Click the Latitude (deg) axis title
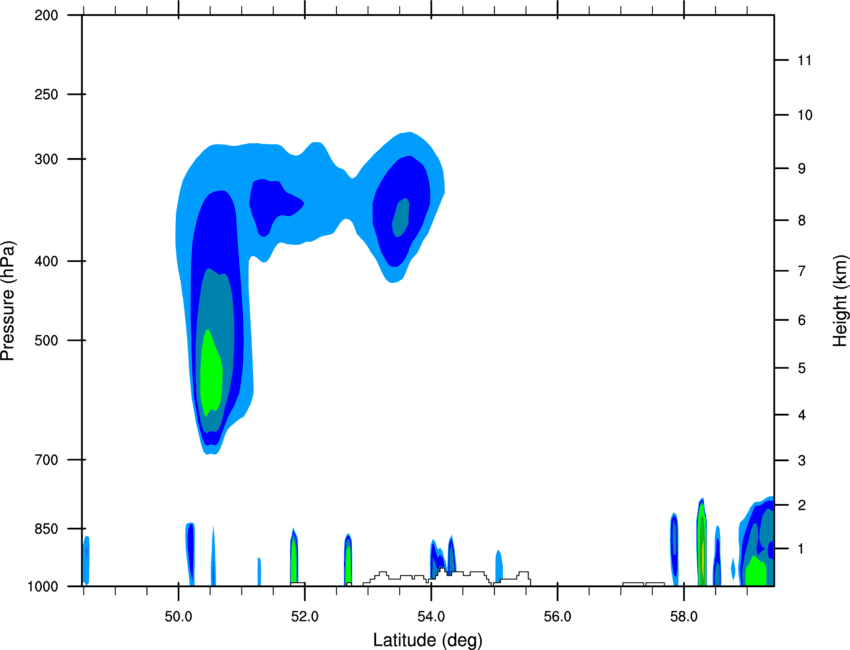 (x=428, y=640)
